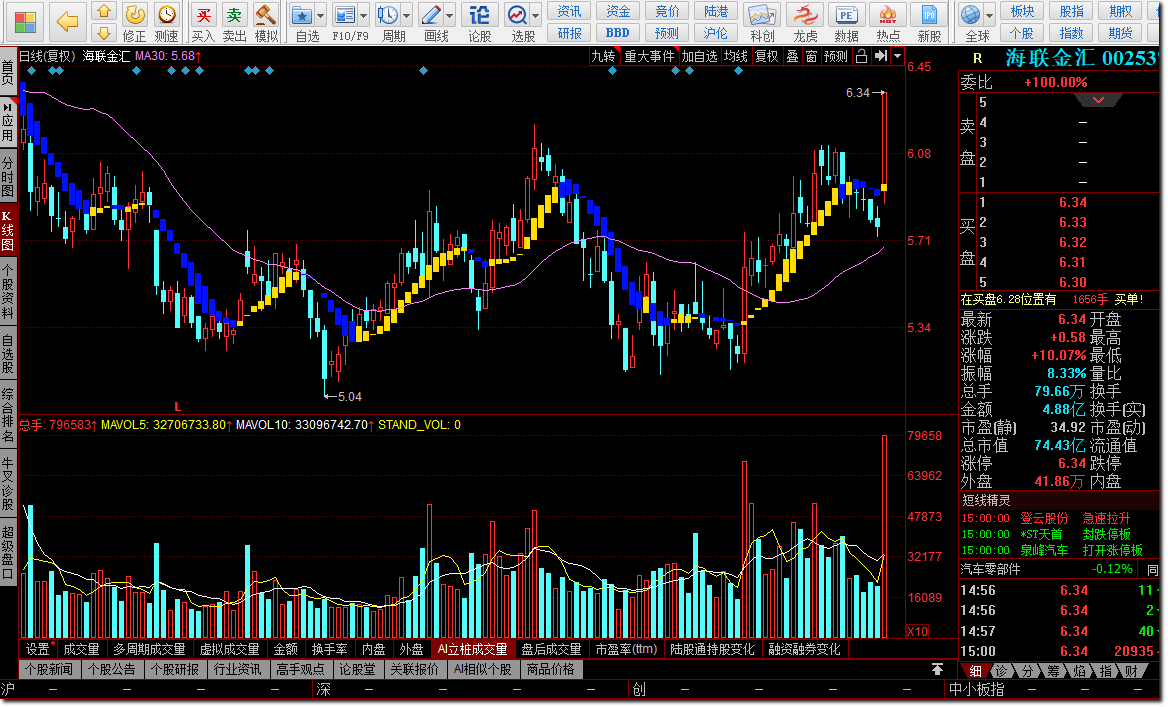This screenshot has height=707, width=1168.
Task: Expand the 自选 dropdown arrow
Action: point(321,15)
